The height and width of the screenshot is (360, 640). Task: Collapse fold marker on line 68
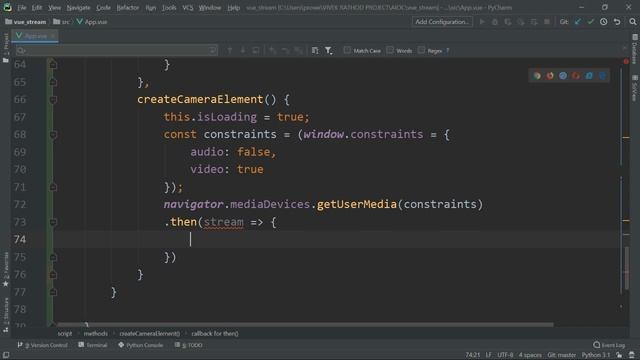[x=53, y=135]
